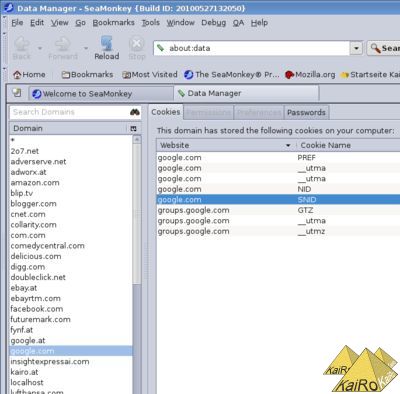Click the Search Domains field
The image size is (400, 394).
pos(69,112)
